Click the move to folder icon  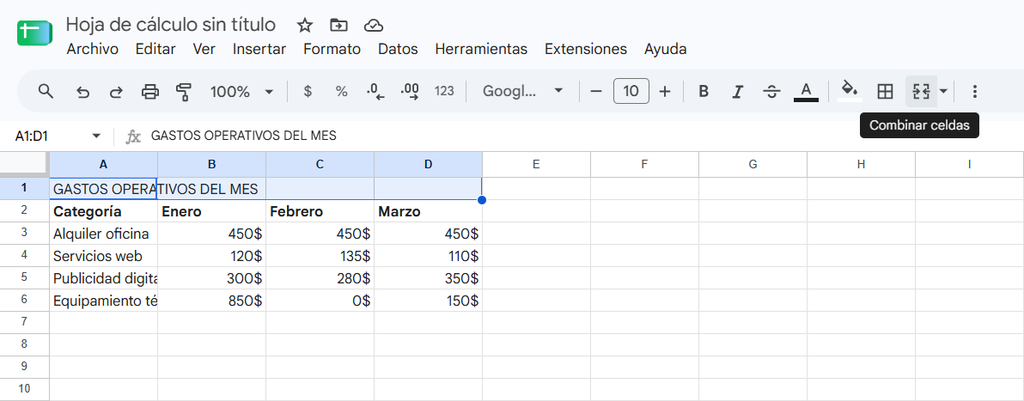click(338, 25)
